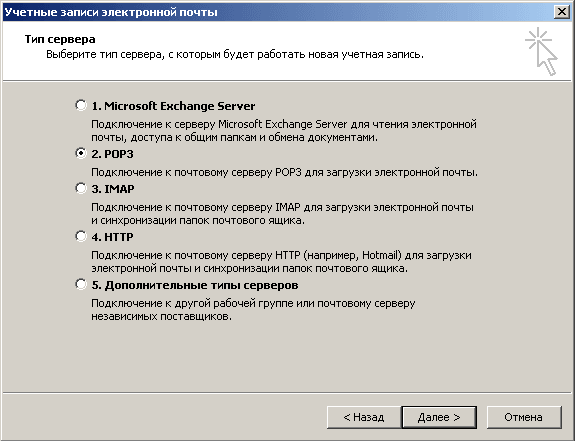Close the dialog with the X icon
This screenshot has width=575, height=441.
(561, 12)
